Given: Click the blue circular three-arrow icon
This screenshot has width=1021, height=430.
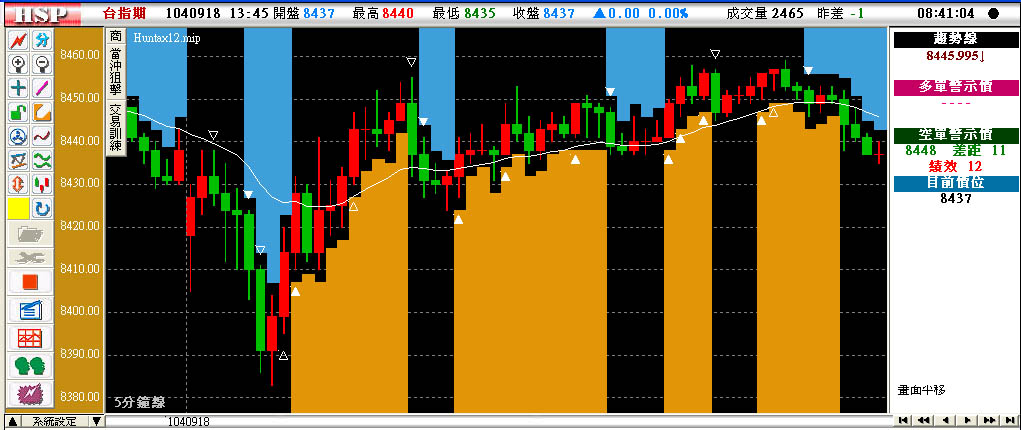Looking at the screenshot, I should (20, 136).
